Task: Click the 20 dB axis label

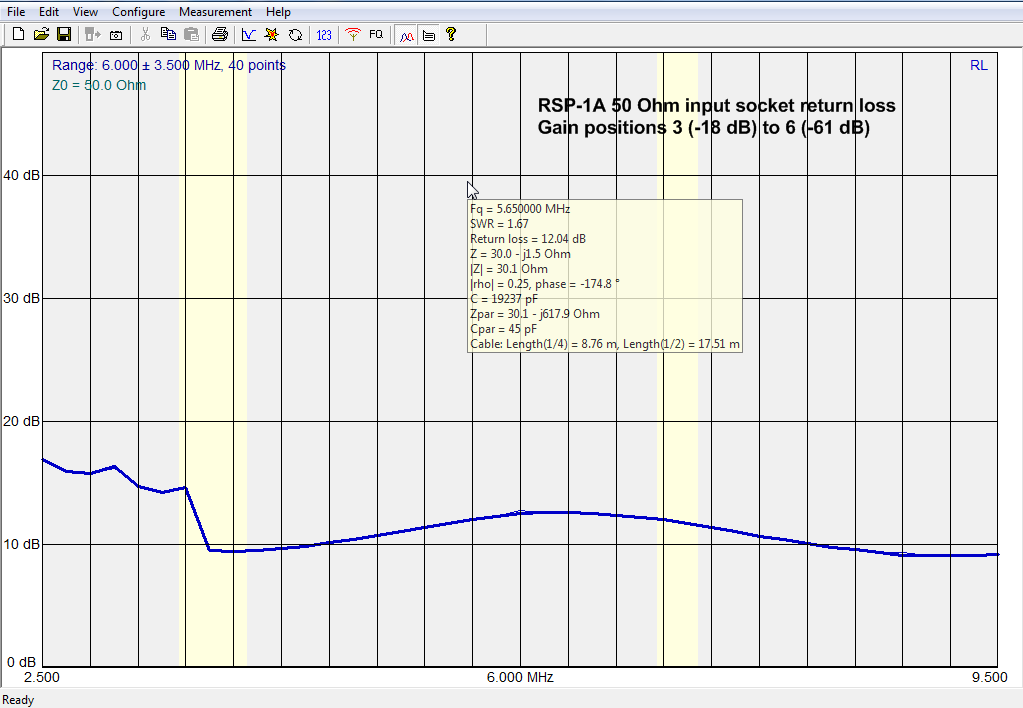Action: [22, 422]
